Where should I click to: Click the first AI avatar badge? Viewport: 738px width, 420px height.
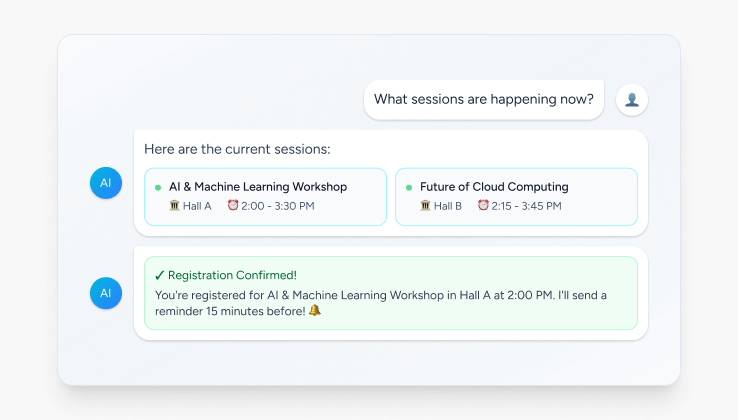tap(106, 182)
